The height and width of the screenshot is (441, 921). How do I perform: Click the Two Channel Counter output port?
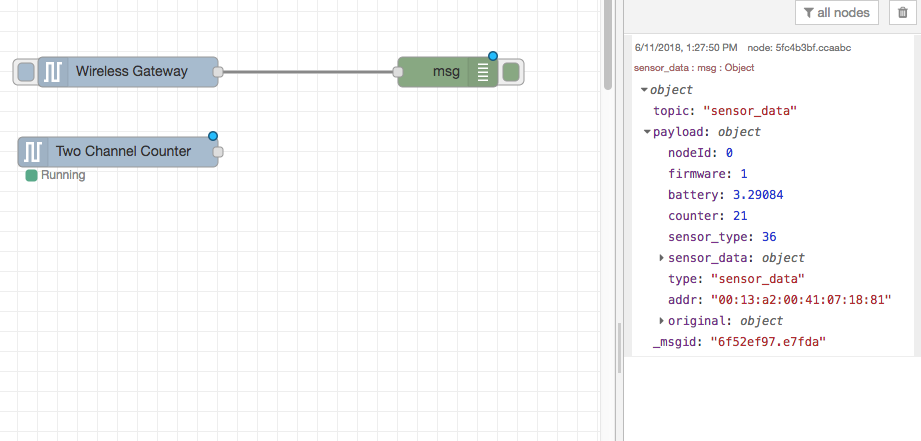click(x=218, y=152)
